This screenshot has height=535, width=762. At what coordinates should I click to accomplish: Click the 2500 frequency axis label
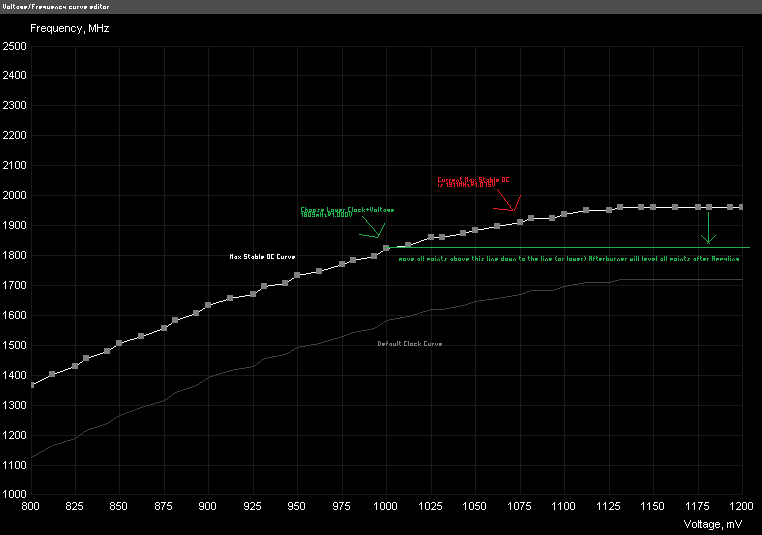tap(15, 46)
